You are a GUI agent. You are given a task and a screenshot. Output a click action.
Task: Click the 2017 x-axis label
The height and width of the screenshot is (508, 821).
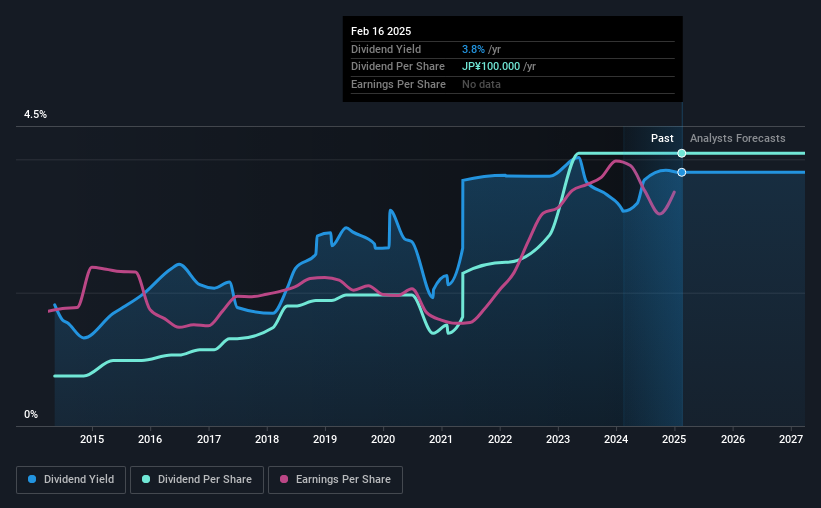coord(209,439)
